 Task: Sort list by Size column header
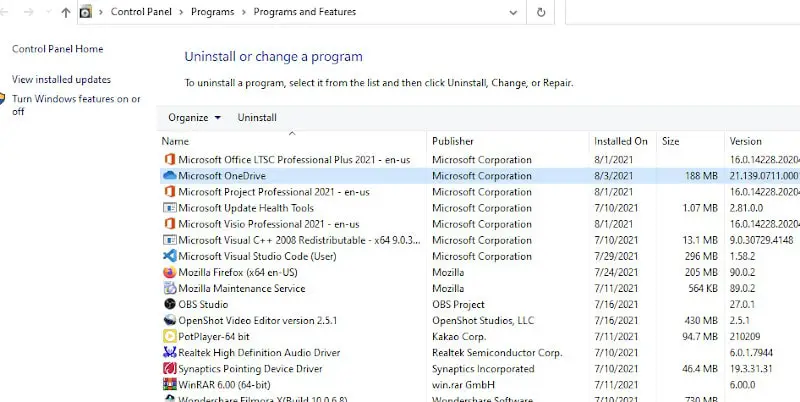tap(670, 141)
